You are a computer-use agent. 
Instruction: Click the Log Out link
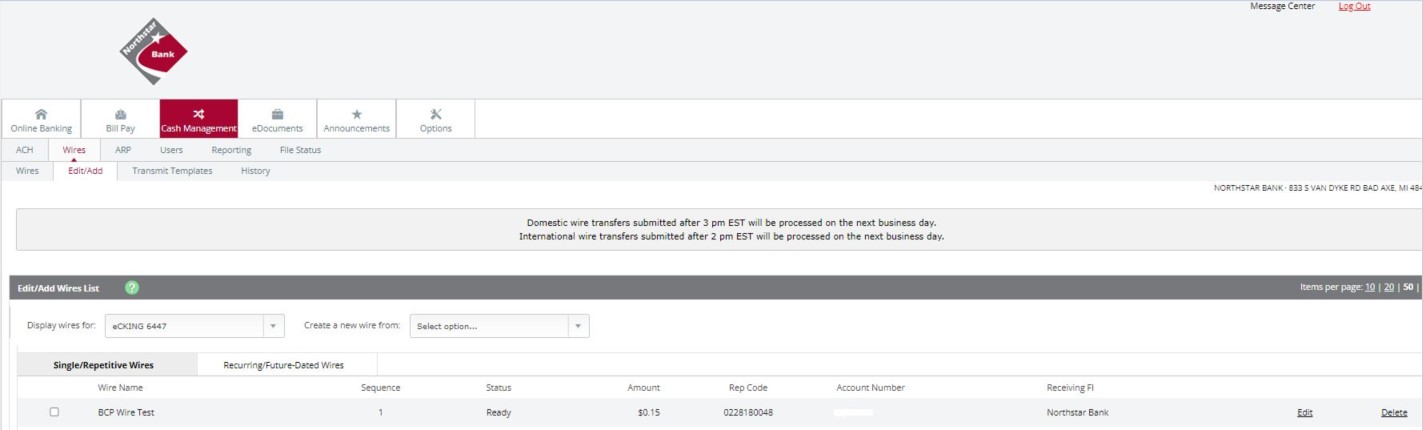click(x=1354, y=7)
